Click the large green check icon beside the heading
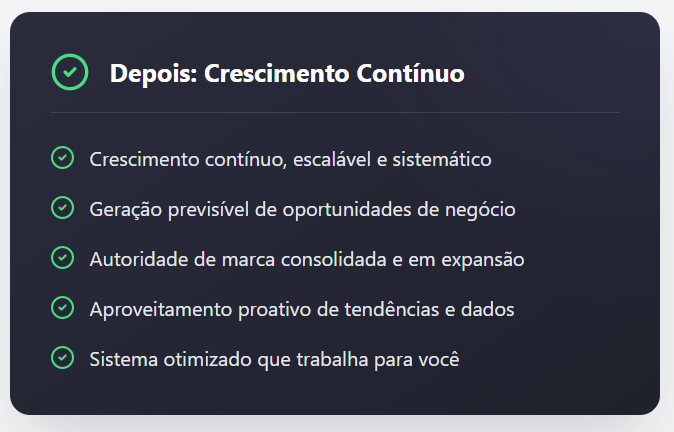This screenshot has height=432, width=674. point(69,72)
